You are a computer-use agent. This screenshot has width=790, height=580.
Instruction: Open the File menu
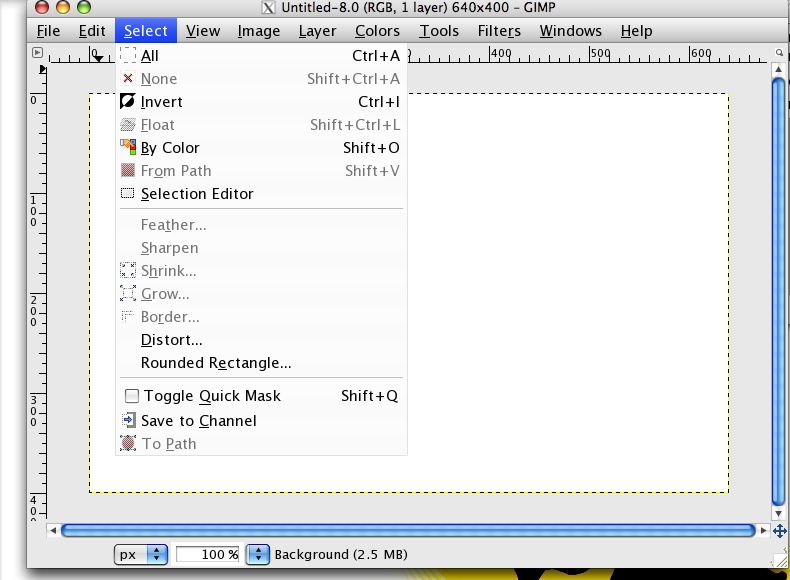[48, 31]
